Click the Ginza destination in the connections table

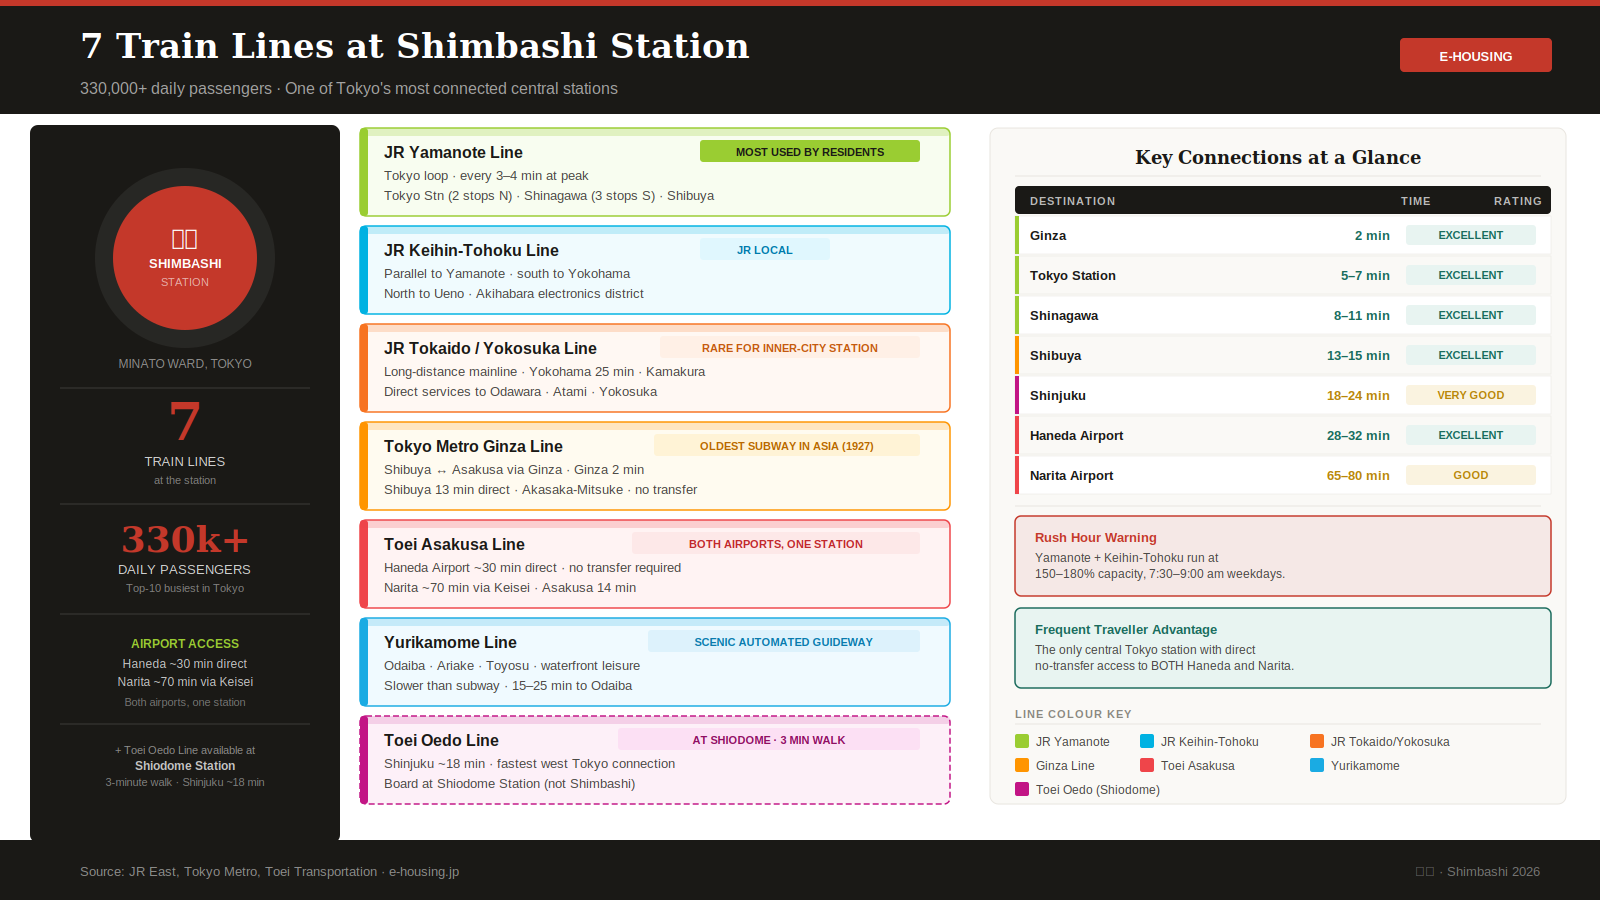coord(1048,235)
